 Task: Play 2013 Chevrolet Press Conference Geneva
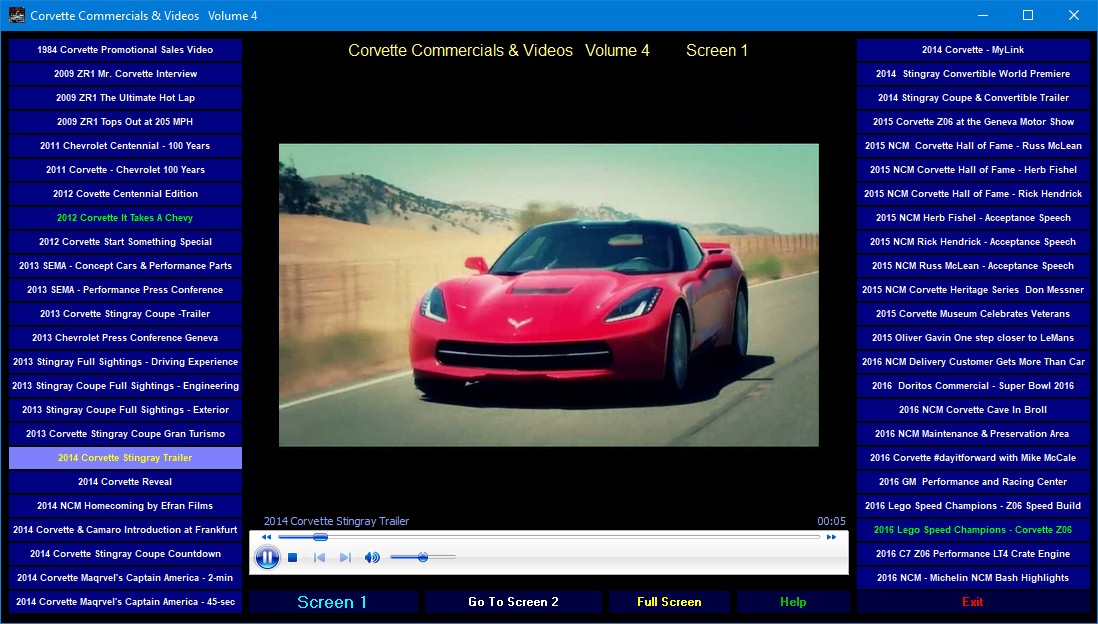(x=125, y=338)
